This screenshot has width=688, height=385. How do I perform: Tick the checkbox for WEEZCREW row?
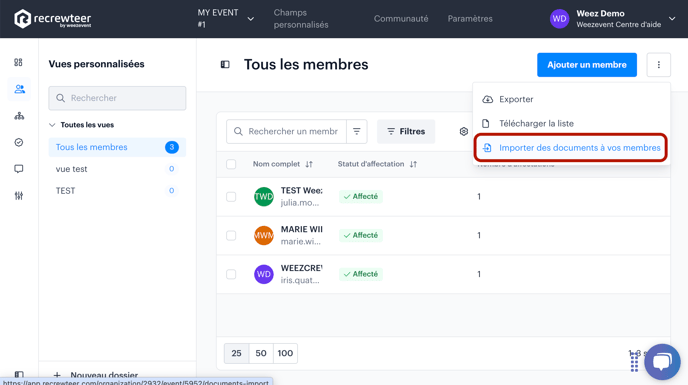[231, 274]
